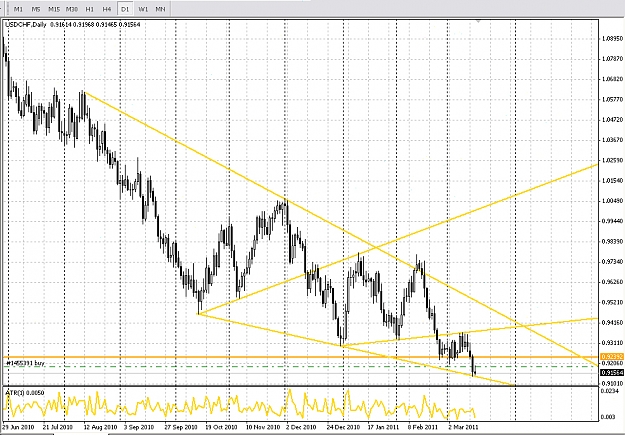Click the ATR(1) 0.0050 indicator label
The height and width of the screenshot is (435, 625).
coord(25,393)
